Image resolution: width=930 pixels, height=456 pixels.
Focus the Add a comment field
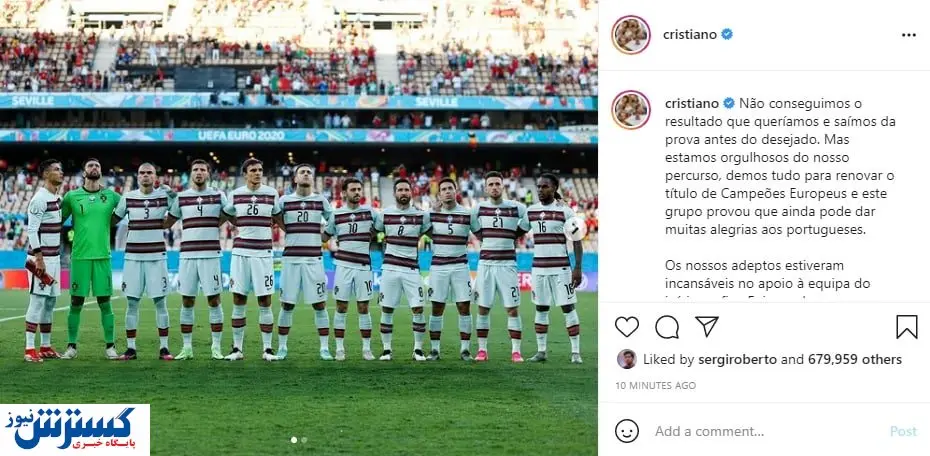pos(765,432)
